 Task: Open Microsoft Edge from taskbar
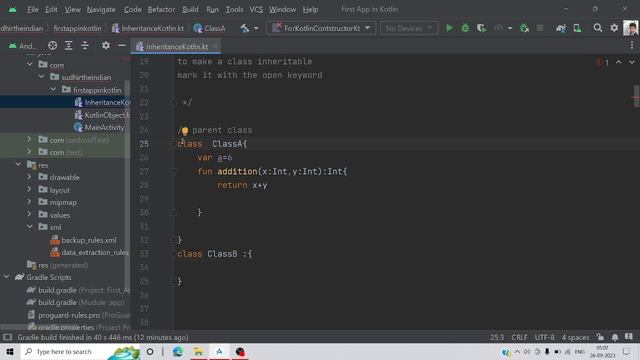point(178,351)
